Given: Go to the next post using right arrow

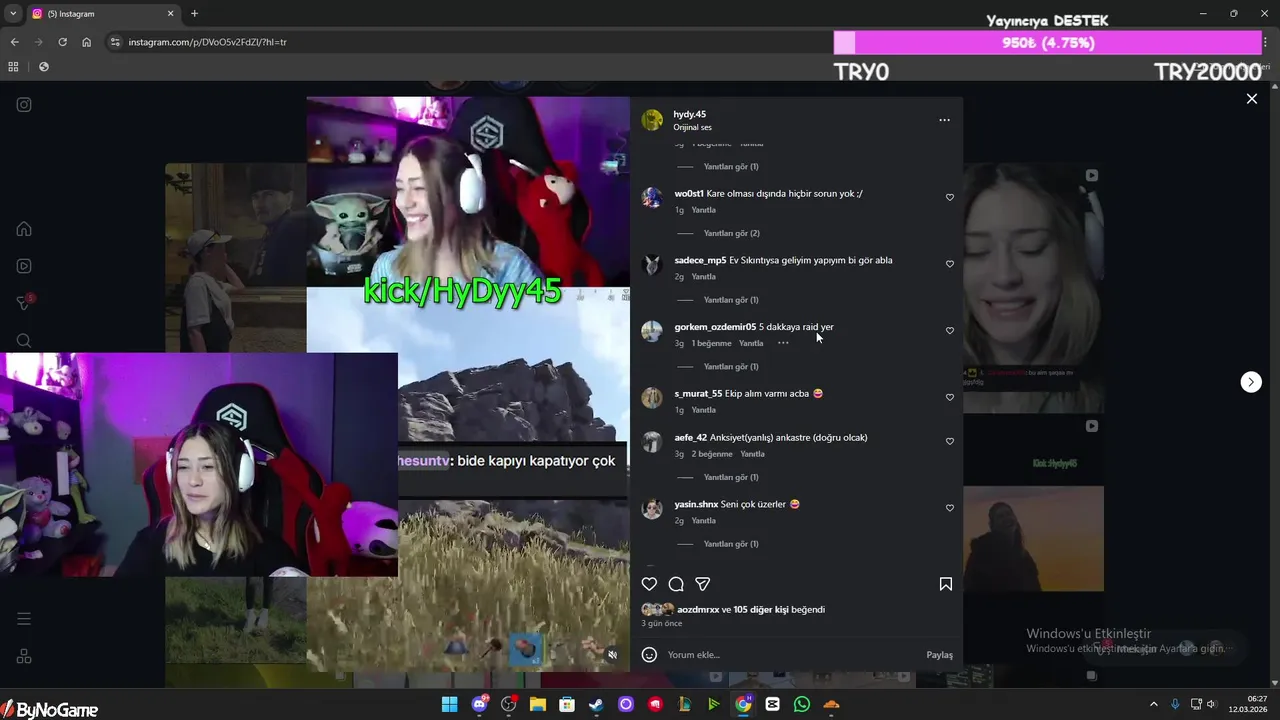Looking at the screenshot, I should coord(1251,382).
